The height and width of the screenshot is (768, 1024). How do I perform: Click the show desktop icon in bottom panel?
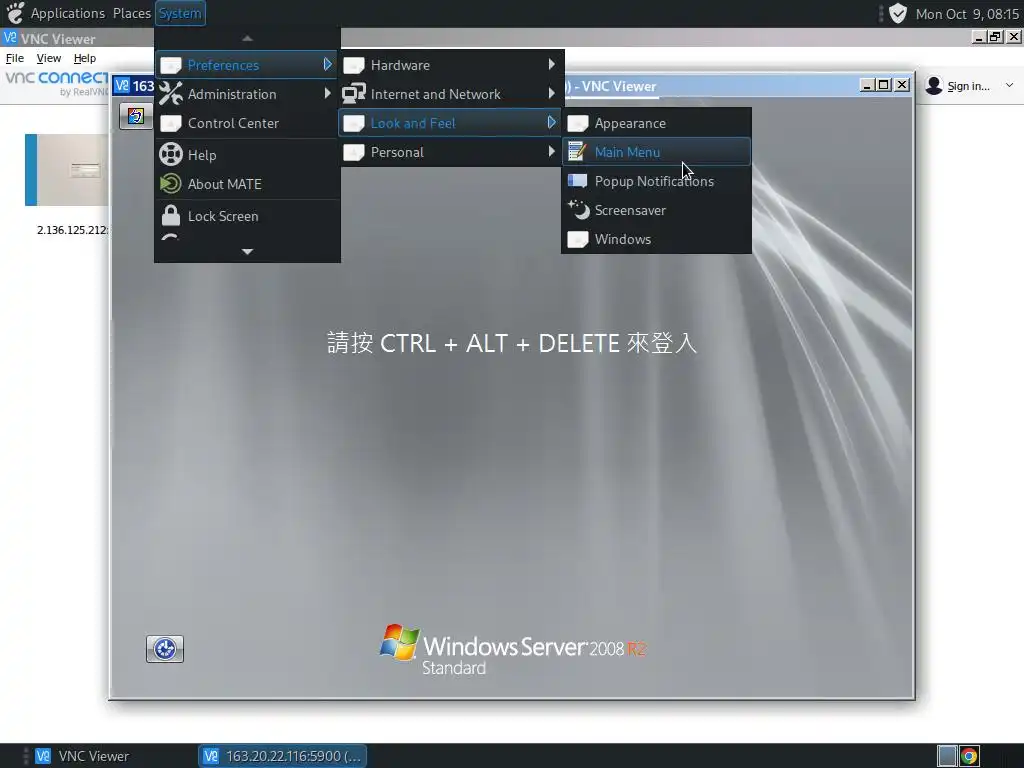(947, 756)
